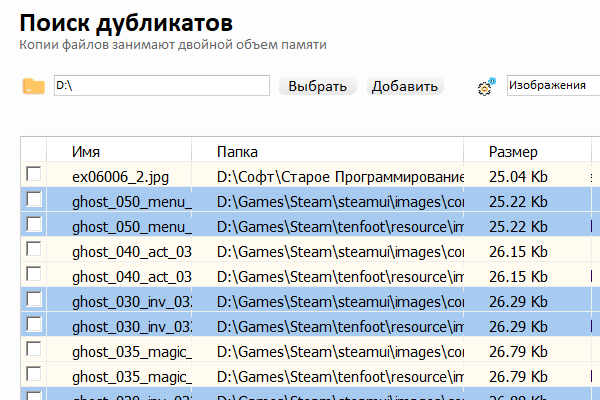Tick the checkbox for ghost_050_menu_ in the steamui folder
Image resolution: width=600 pixels, height=400 pixels.
click(x=34, y=200)
